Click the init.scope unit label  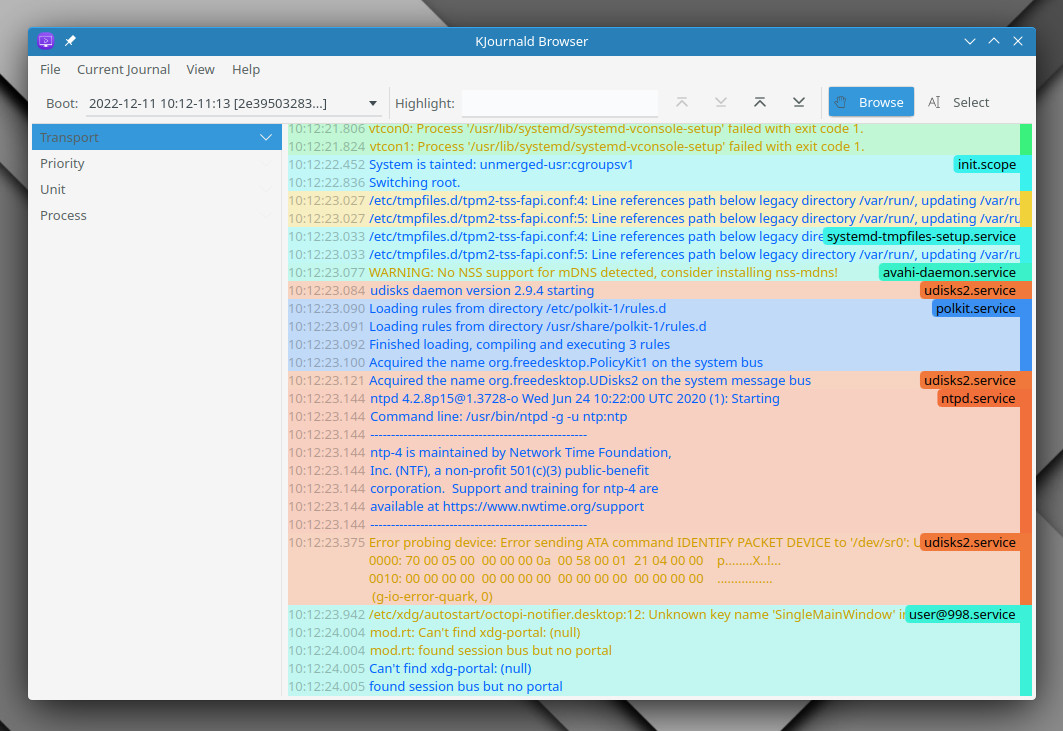[x=986, y=164]
